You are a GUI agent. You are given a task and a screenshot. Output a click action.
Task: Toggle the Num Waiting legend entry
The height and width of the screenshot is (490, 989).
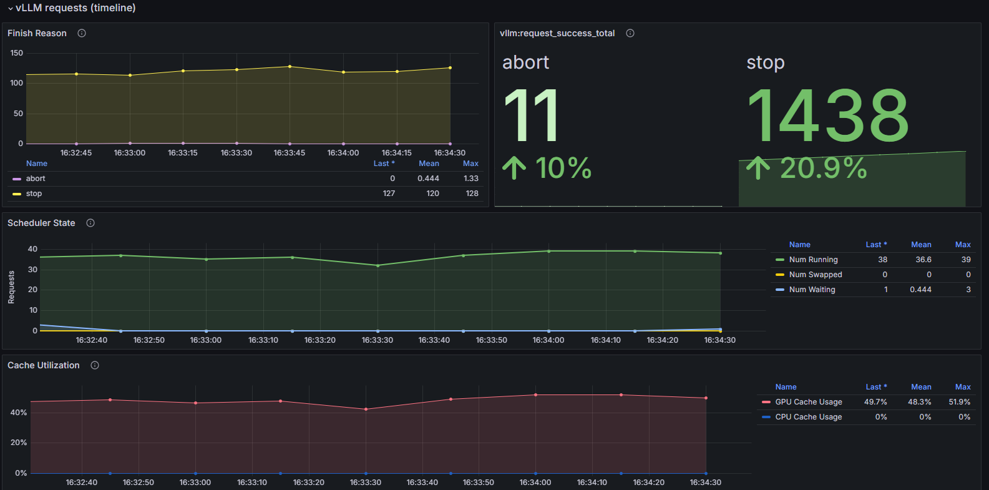814,290
